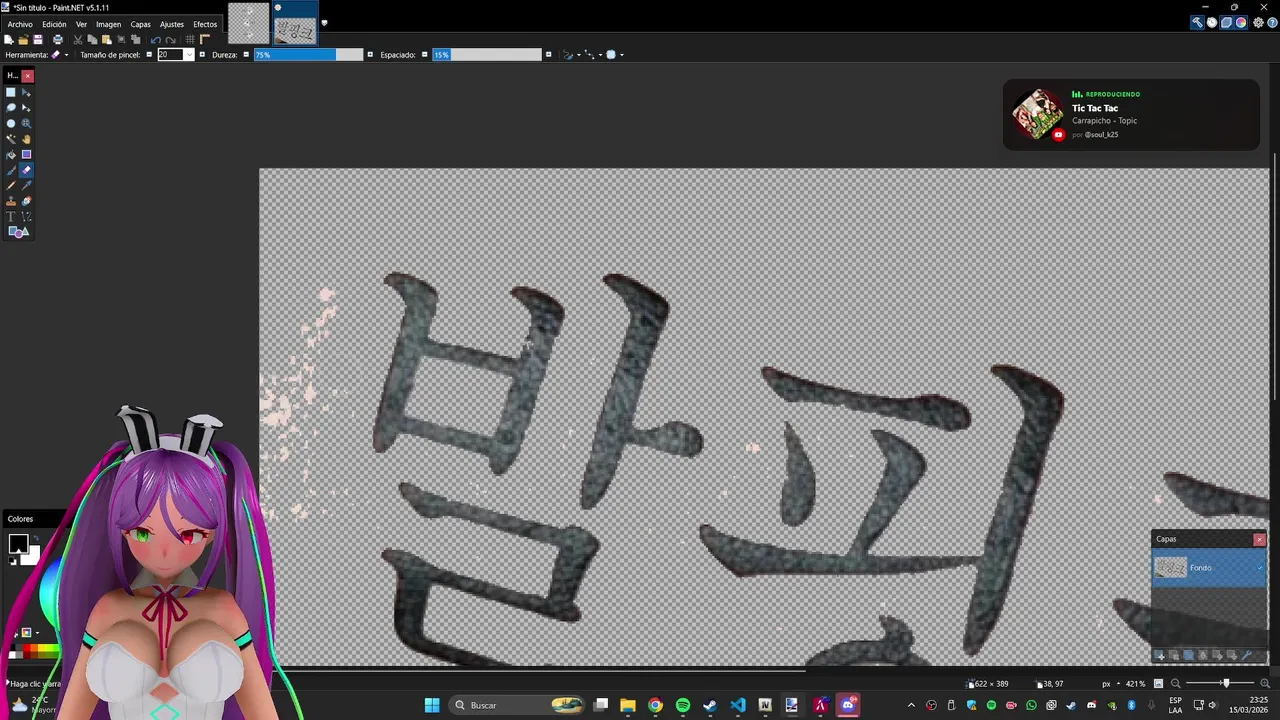Viewport: 1280px width, 720px height.
Task: Click the zoom out magnifier button
Action: click(x=1176, y=684)
